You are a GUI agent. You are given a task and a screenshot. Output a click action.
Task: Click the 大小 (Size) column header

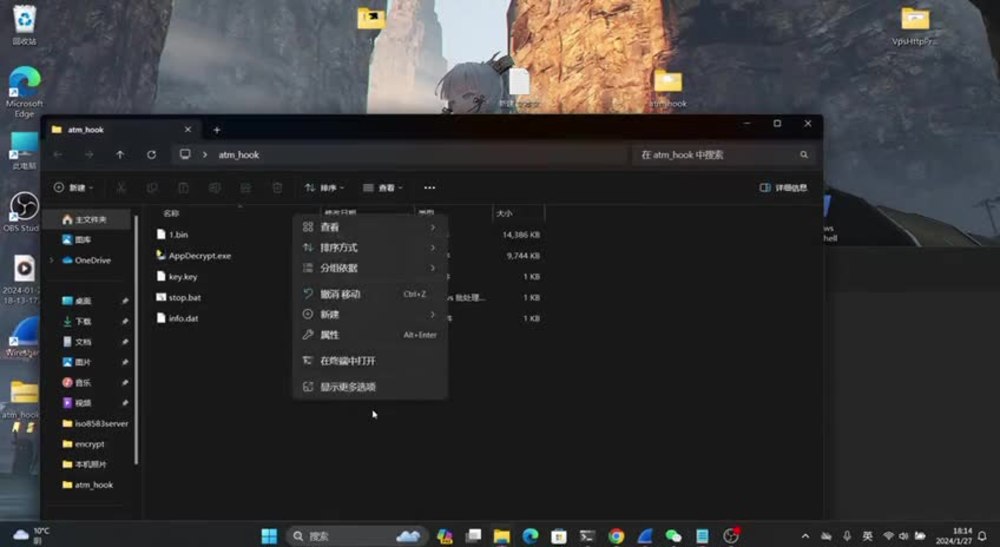coord(504,213)
